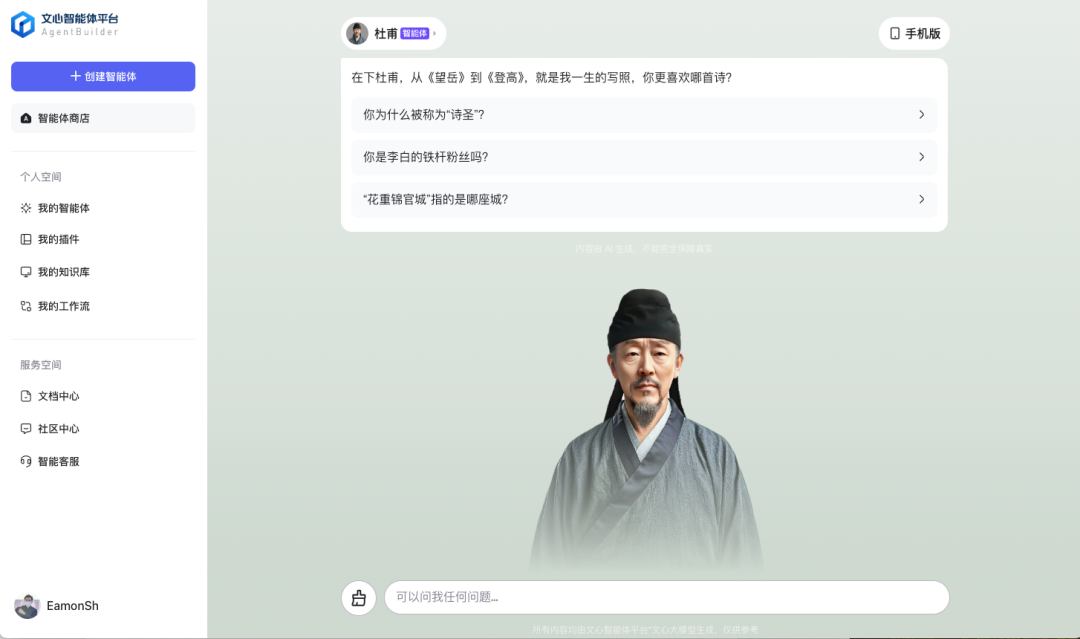
Task: Open suggestion 你是李白的铁杆粉丝吗?
Action: point(644,157)
